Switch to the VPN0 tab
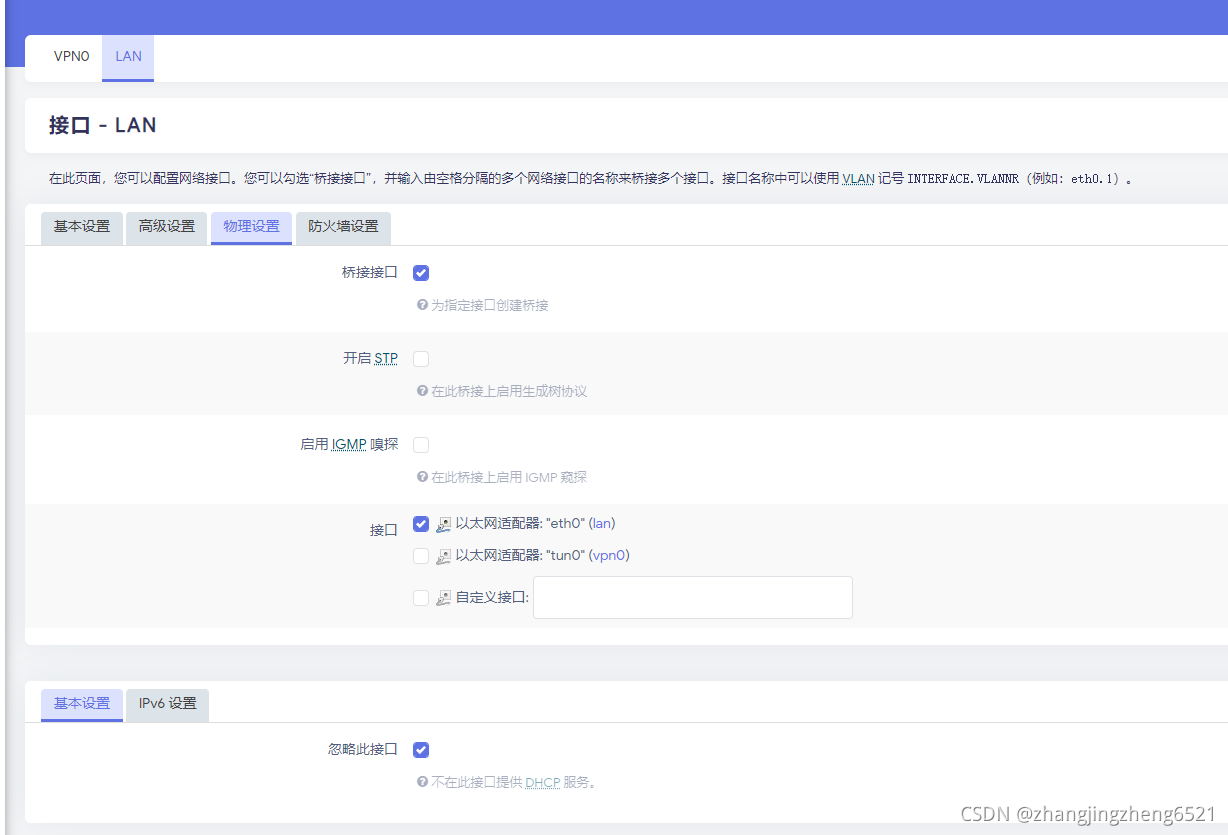 [69, 57]
